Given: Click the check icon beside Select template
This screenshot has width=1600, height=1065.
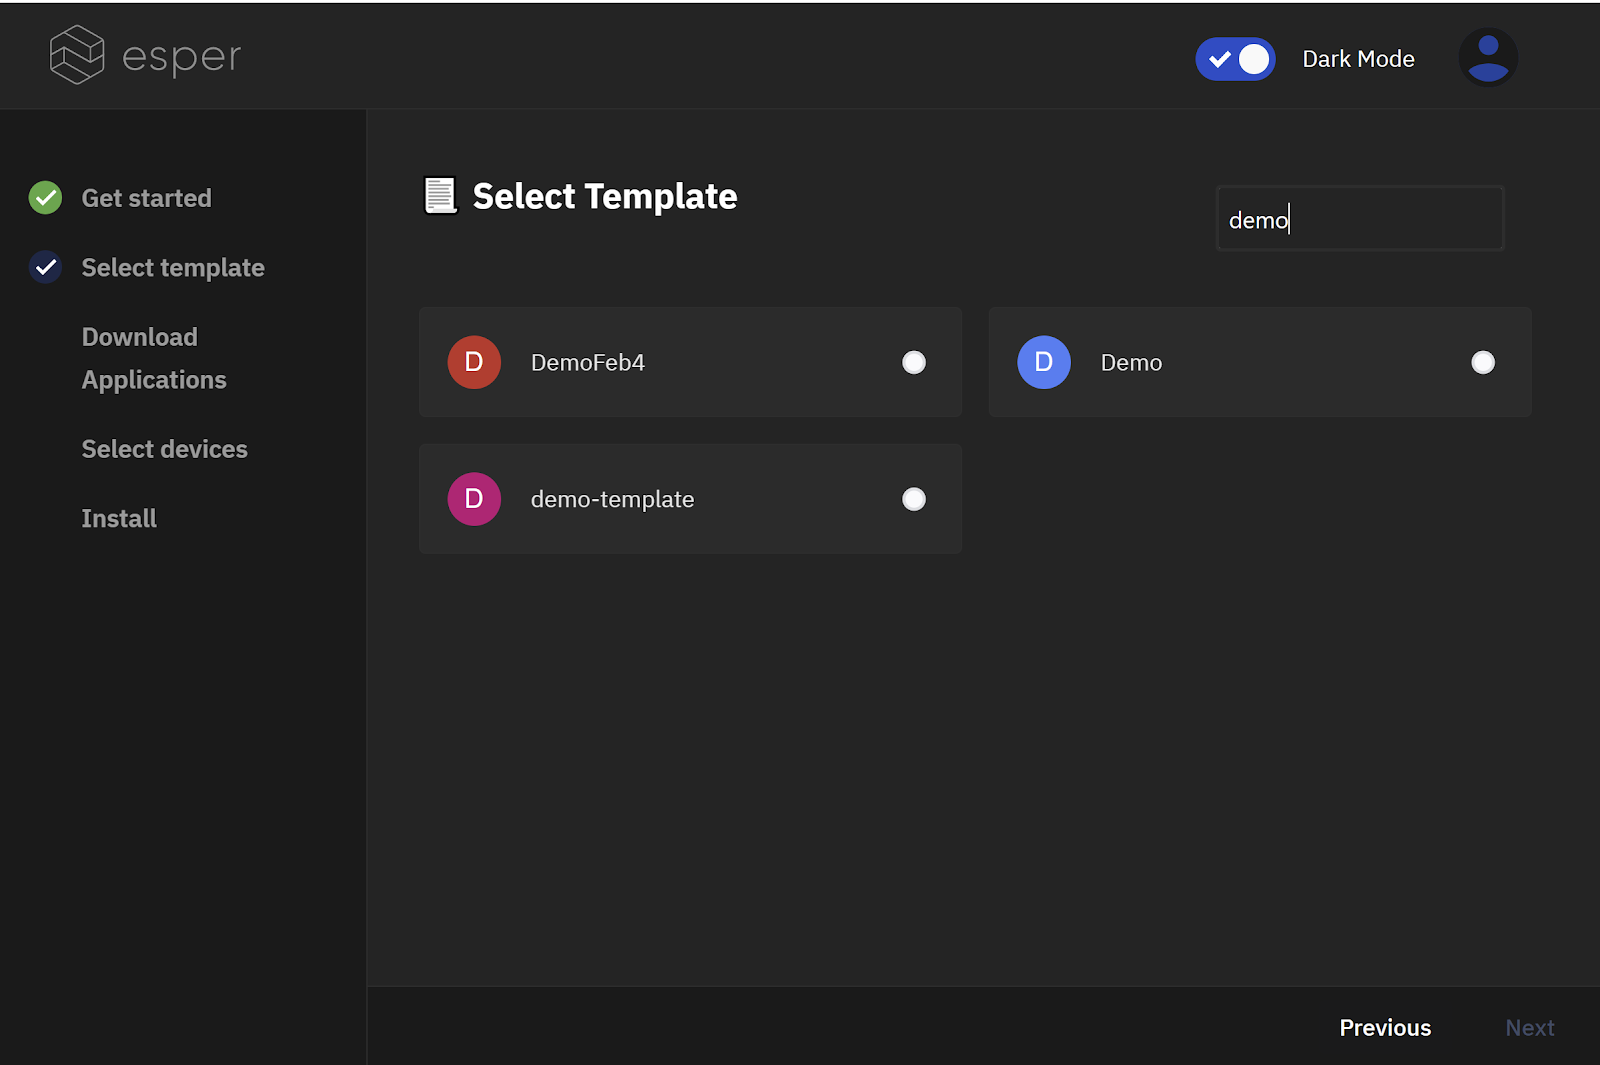Looking at the screenshot, I should 44,267.
